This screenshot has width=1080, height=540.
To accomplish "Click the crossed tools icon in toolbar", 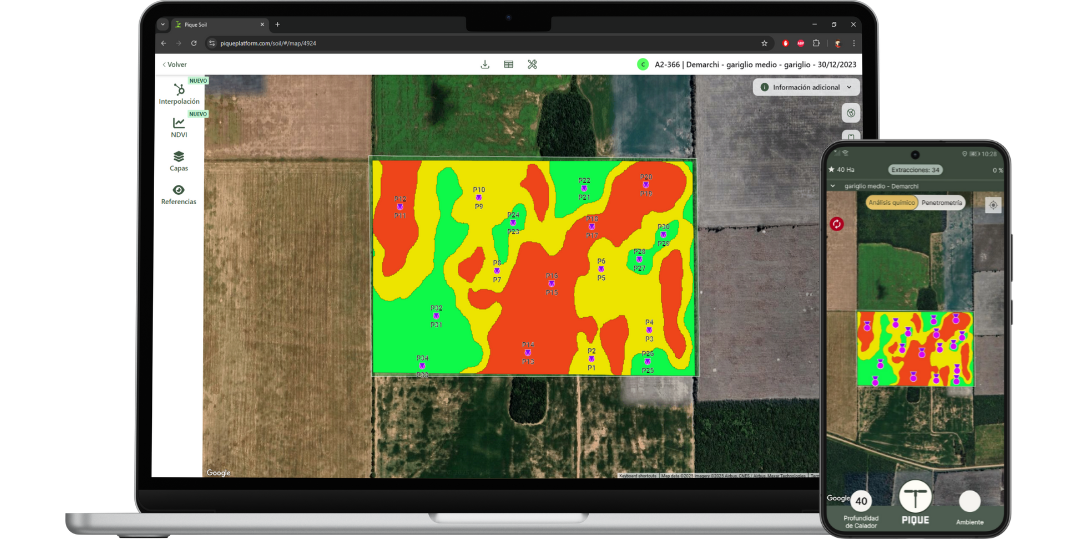I will [532, 65].
